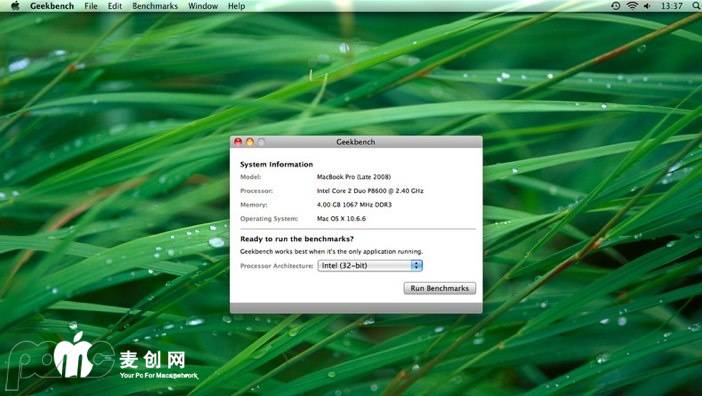Click 'Geekbench works best' hint text
Image resolution: width=702 pixels, height=396 pixels.
coord(331,251)
